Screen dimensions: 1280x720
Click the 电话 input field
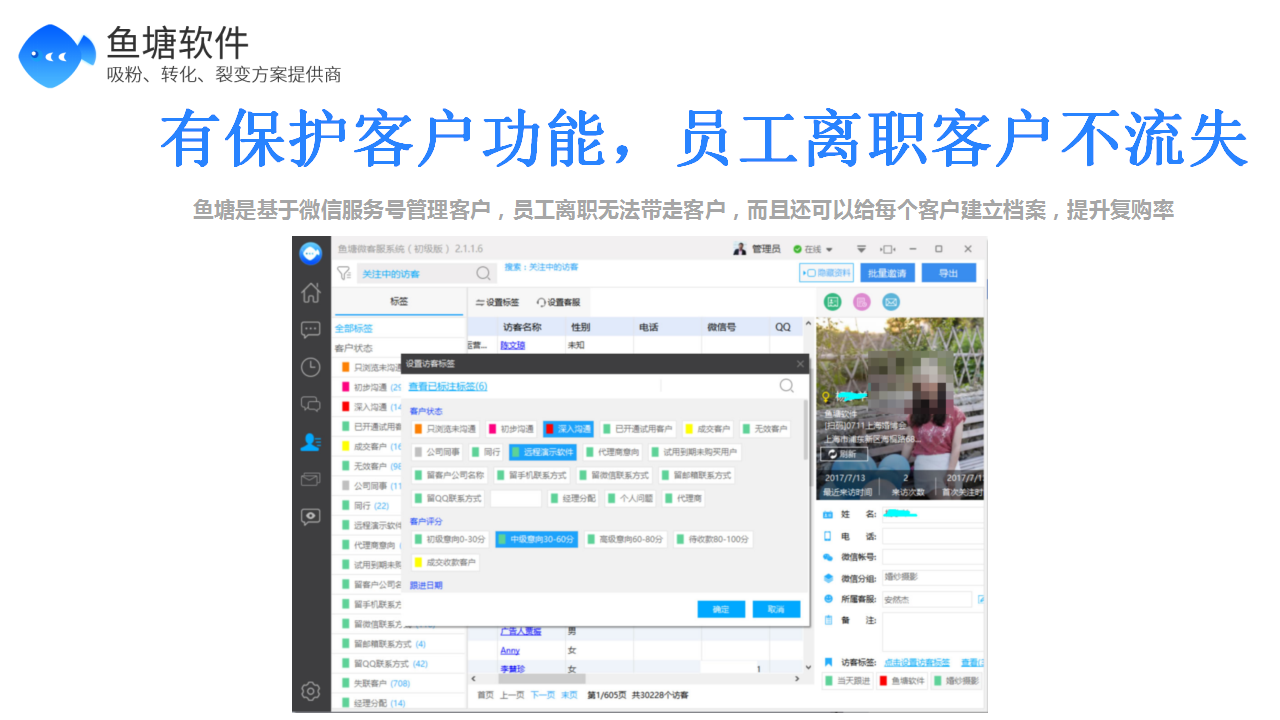pos(933,536)
